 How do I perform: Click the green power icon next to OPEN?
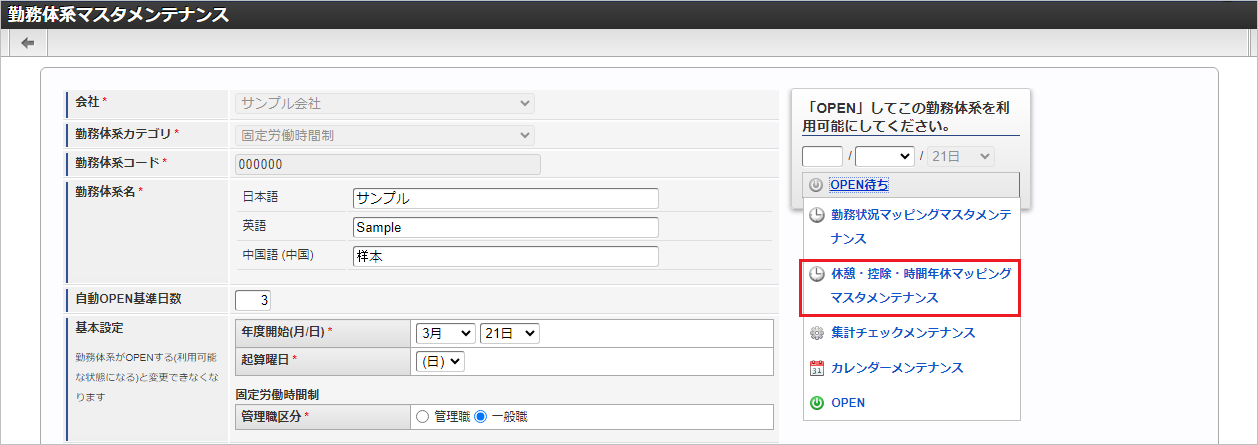pyautogui.click(x=817, y=403)
